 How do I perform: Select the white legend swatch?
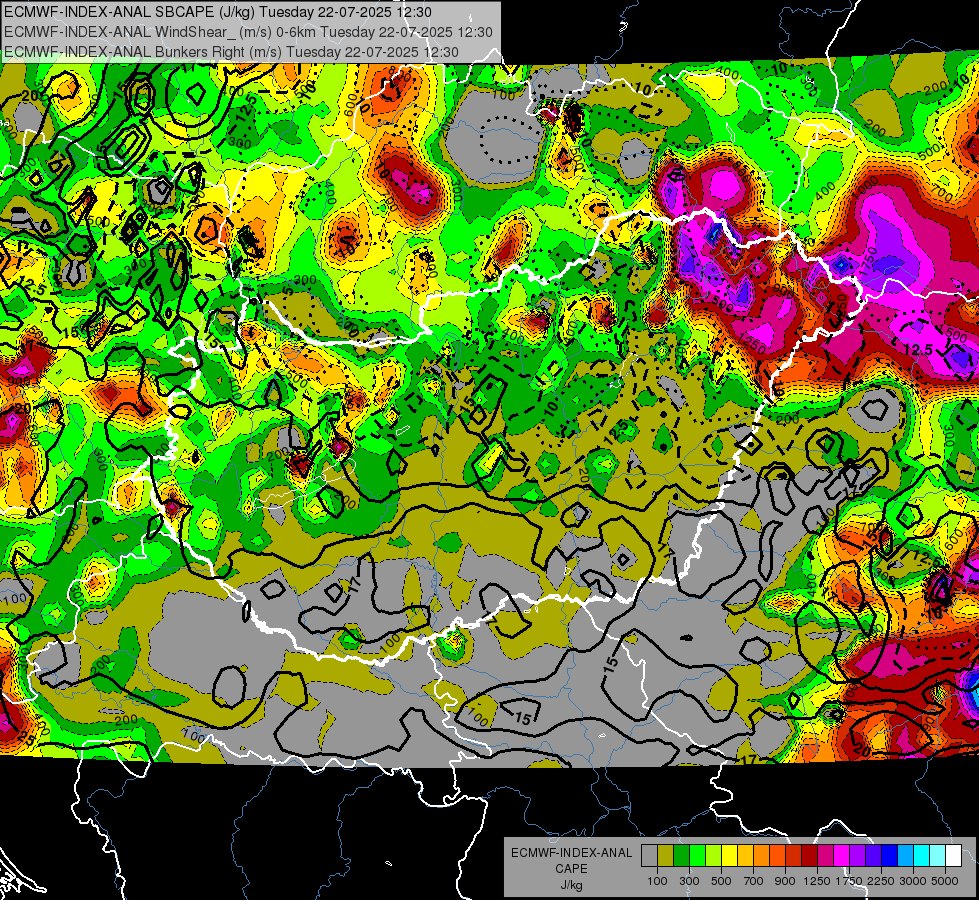click(x=954, y=856)
